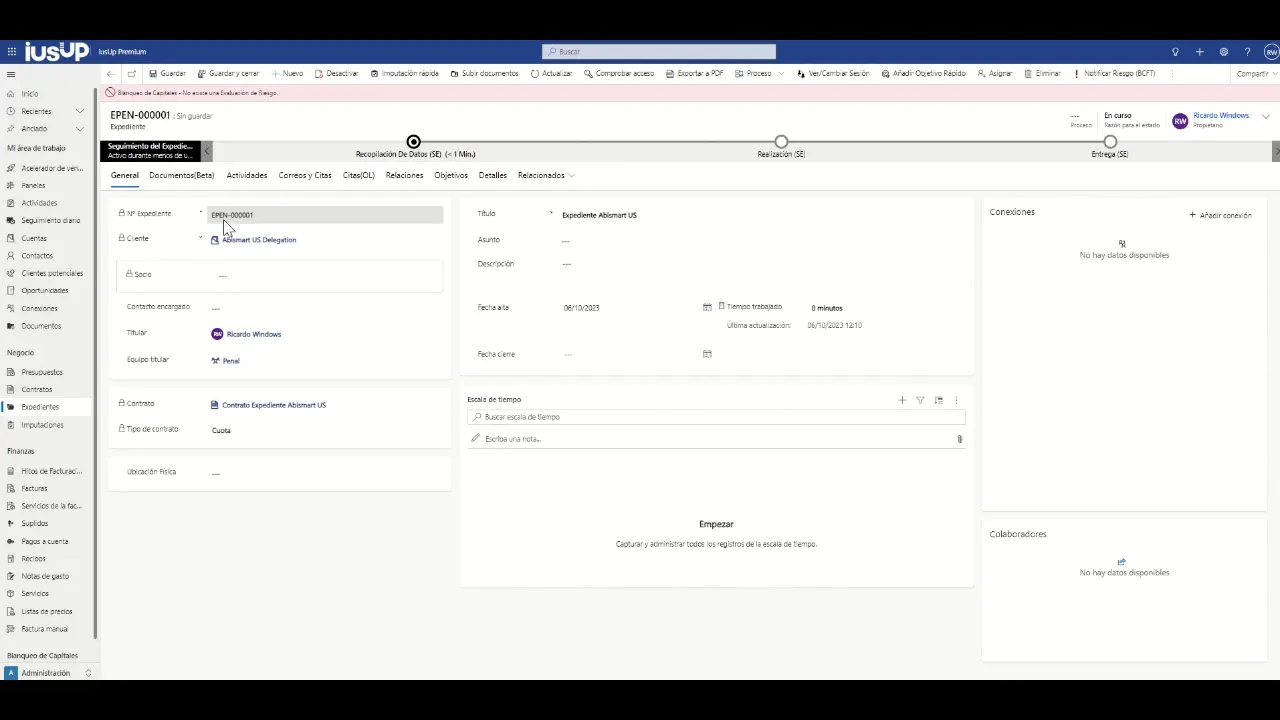
Task: Click Exportar a PDF in the toolbar
Action: (x=694, y=74)
